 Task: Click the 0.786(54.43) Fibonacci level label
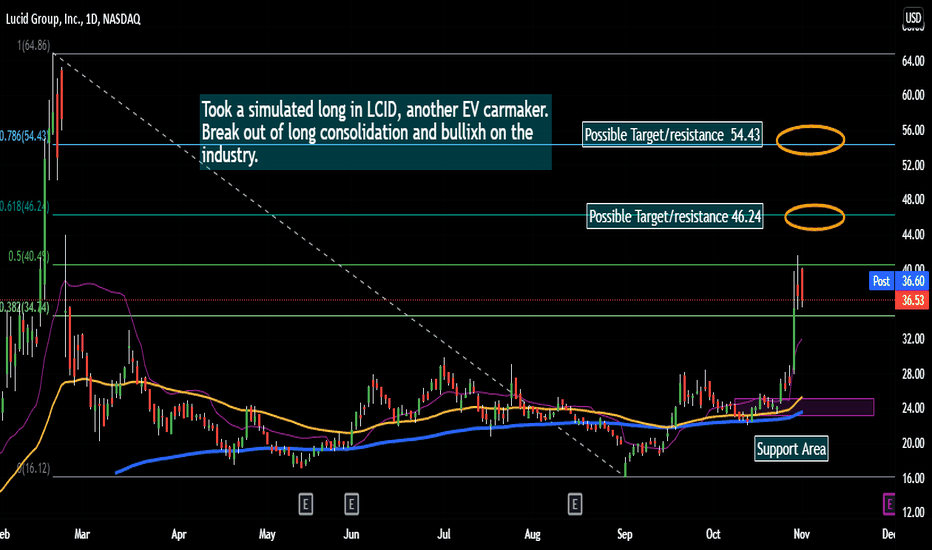(24, 136)
